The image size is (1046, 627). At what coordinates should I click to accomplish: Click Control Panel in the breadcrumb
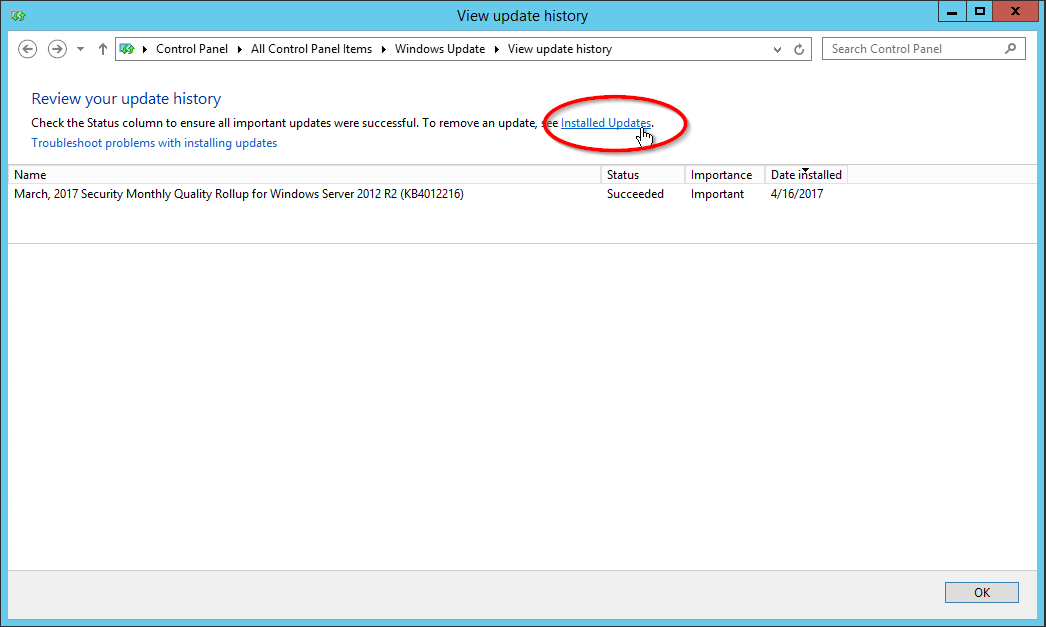coord(191,49)
